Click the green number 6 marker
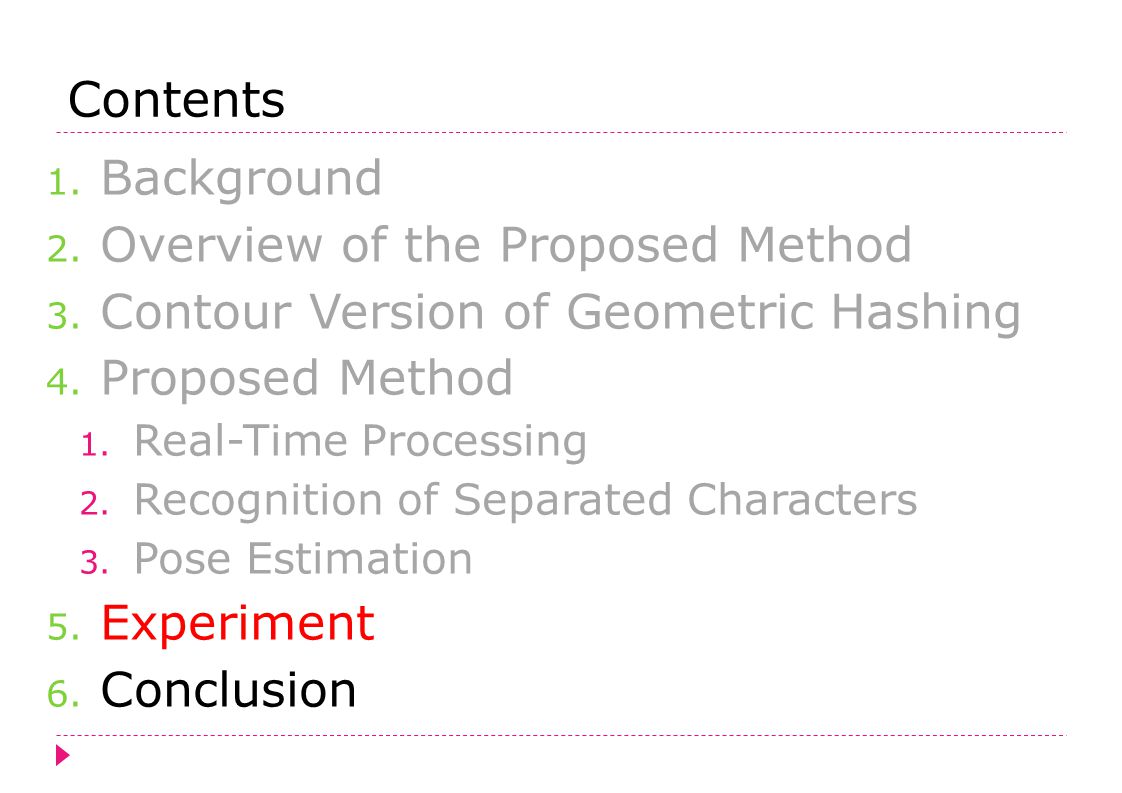The width and height of the screenshot is (1122, 793). [64, 694]
